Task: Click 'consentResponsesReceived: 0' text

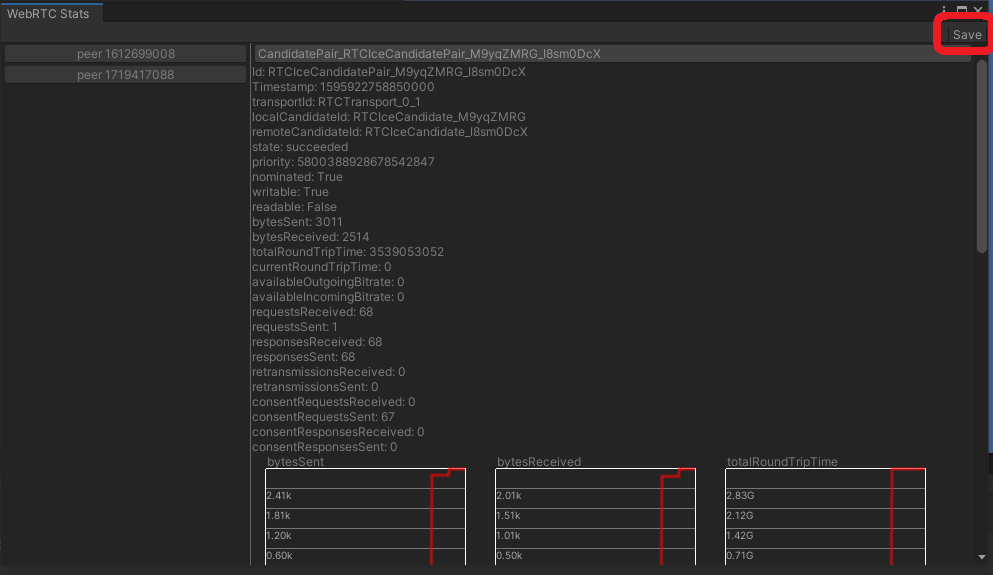Action: click(x=338, y=432)
